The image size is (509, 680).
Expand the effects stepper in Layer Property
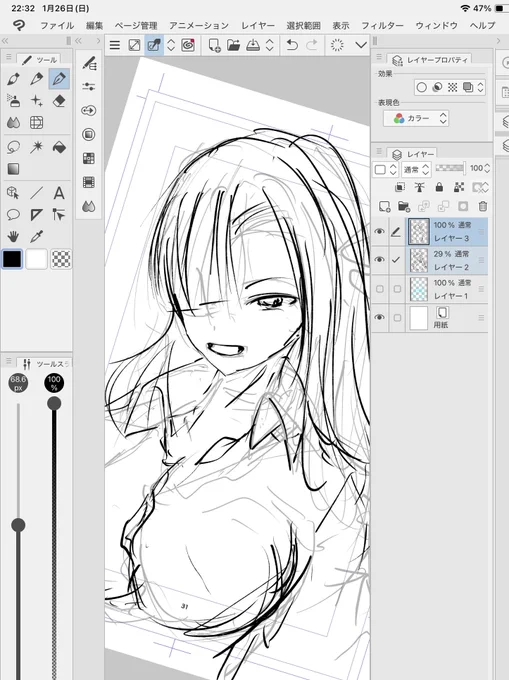pos(480,88)
